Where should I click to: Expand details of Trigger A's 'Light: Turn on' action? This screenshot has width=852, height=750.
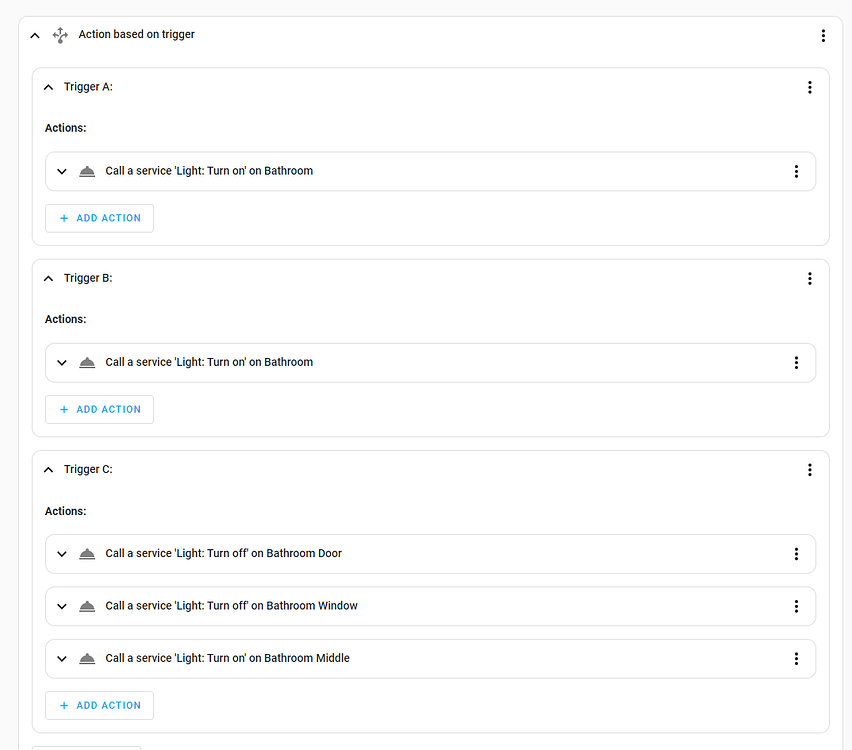(61, 170)
